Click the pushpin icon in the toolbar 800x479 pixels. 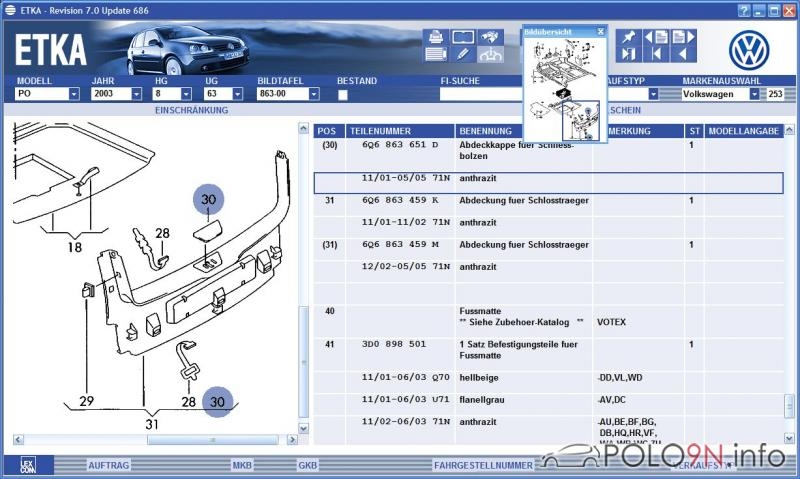[x=629, y=37]
